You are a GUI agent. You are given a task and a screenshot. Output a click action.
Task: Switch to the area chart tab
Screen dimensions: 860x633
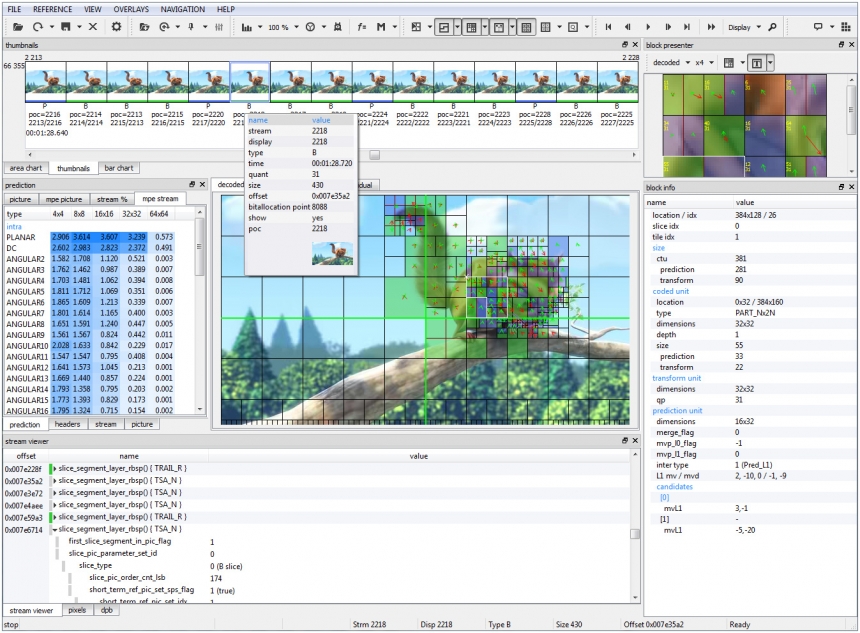pyautogui.click(x=26, y=168)
